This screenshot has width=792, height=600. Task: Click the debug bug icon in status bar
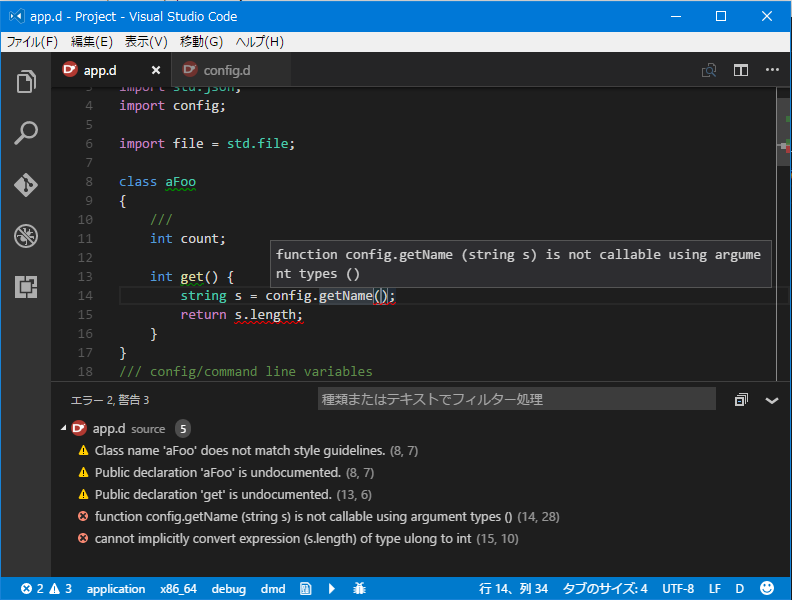(x=359, y=588)
